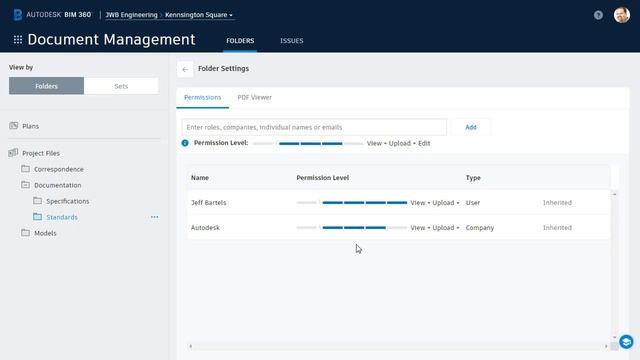Open the Correspondence folder
The height and width of the screenshot is (360, 640).
coord(58,169)
